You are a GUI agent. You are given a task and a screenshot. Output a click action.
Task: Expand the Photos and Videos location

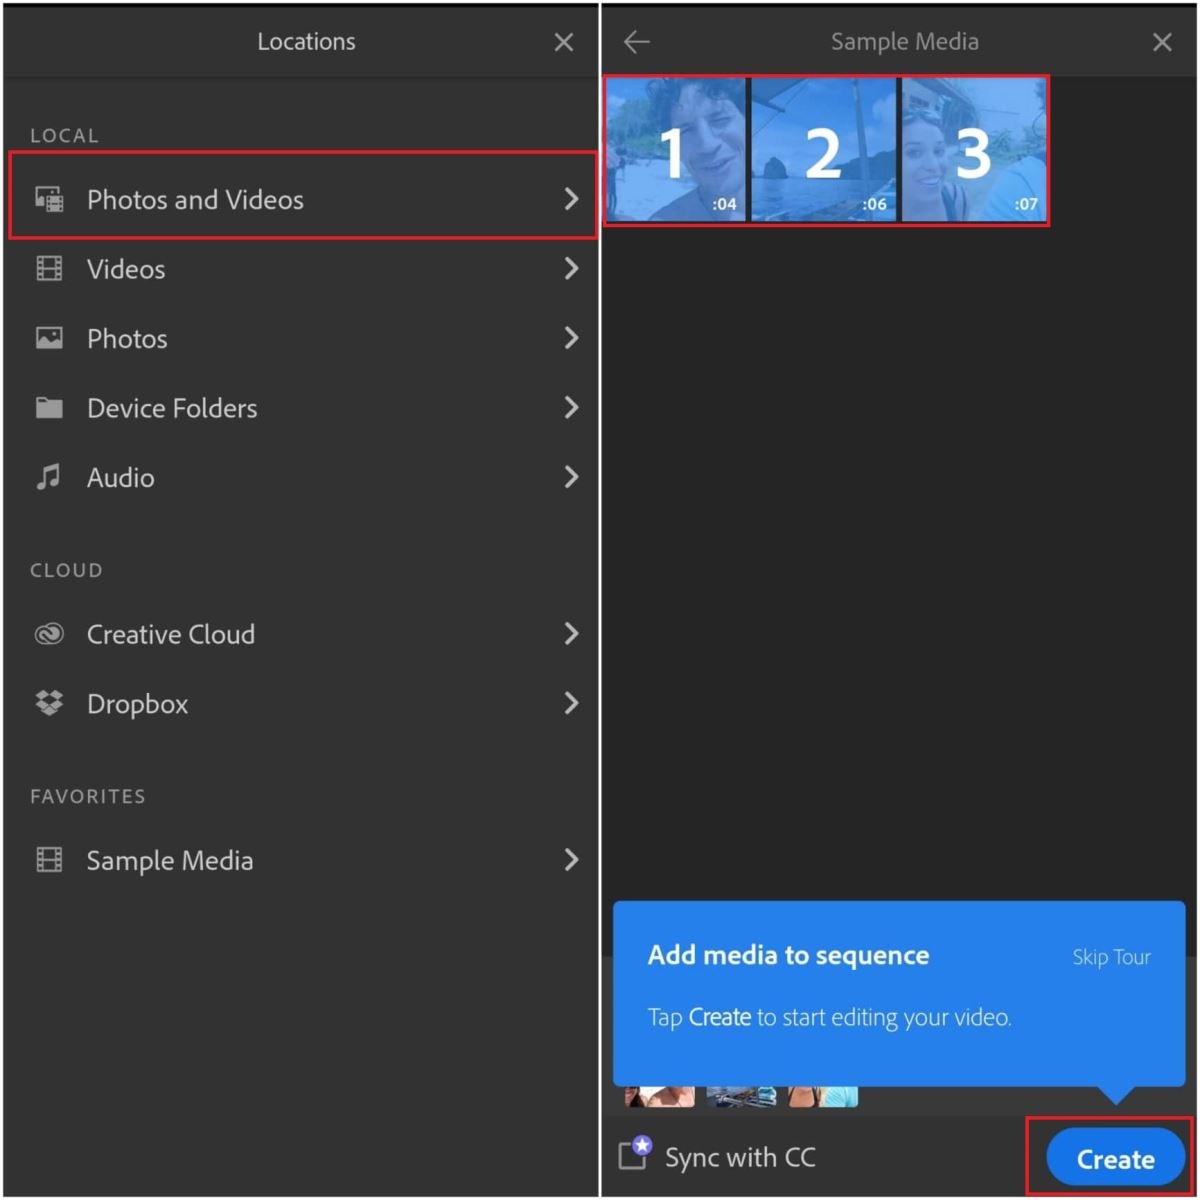point(571,198)
